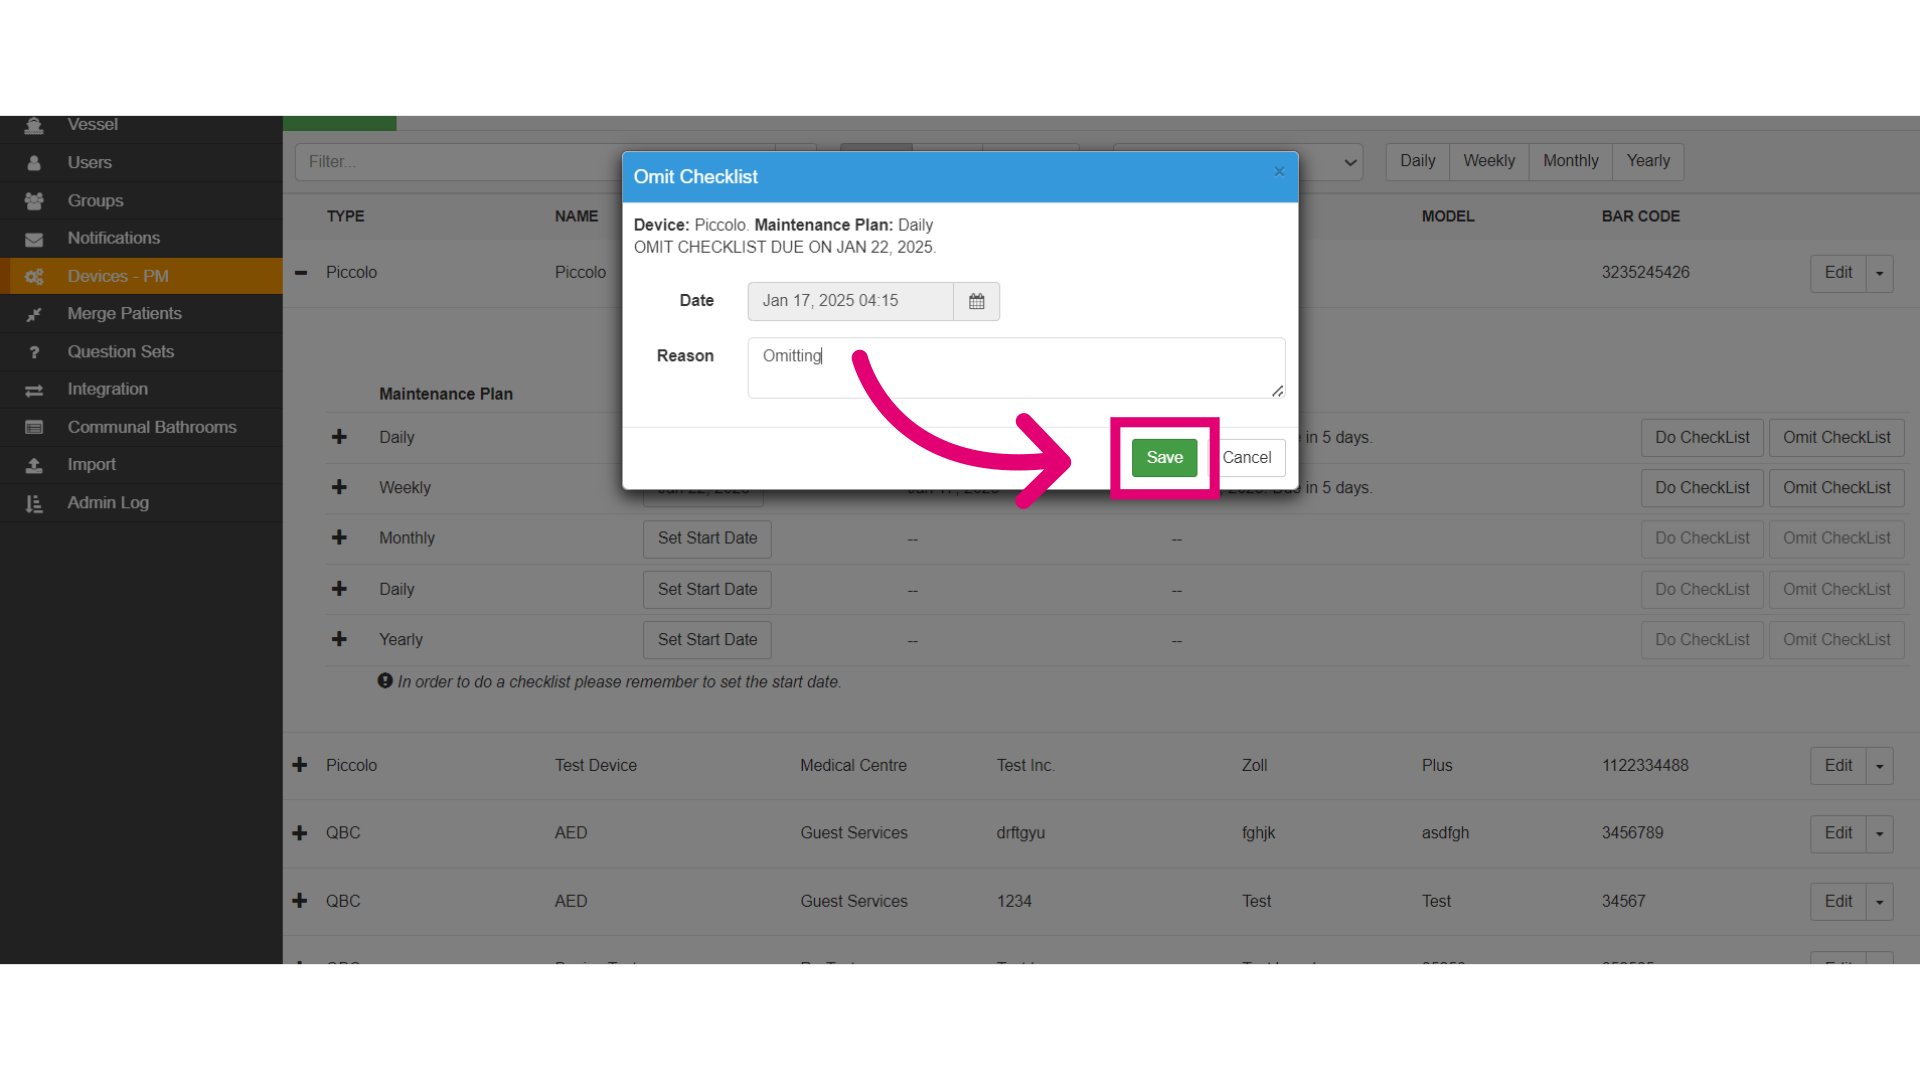1920x1080 pixels.
Task: Open the calendar date picker icon
Action: 977,301
